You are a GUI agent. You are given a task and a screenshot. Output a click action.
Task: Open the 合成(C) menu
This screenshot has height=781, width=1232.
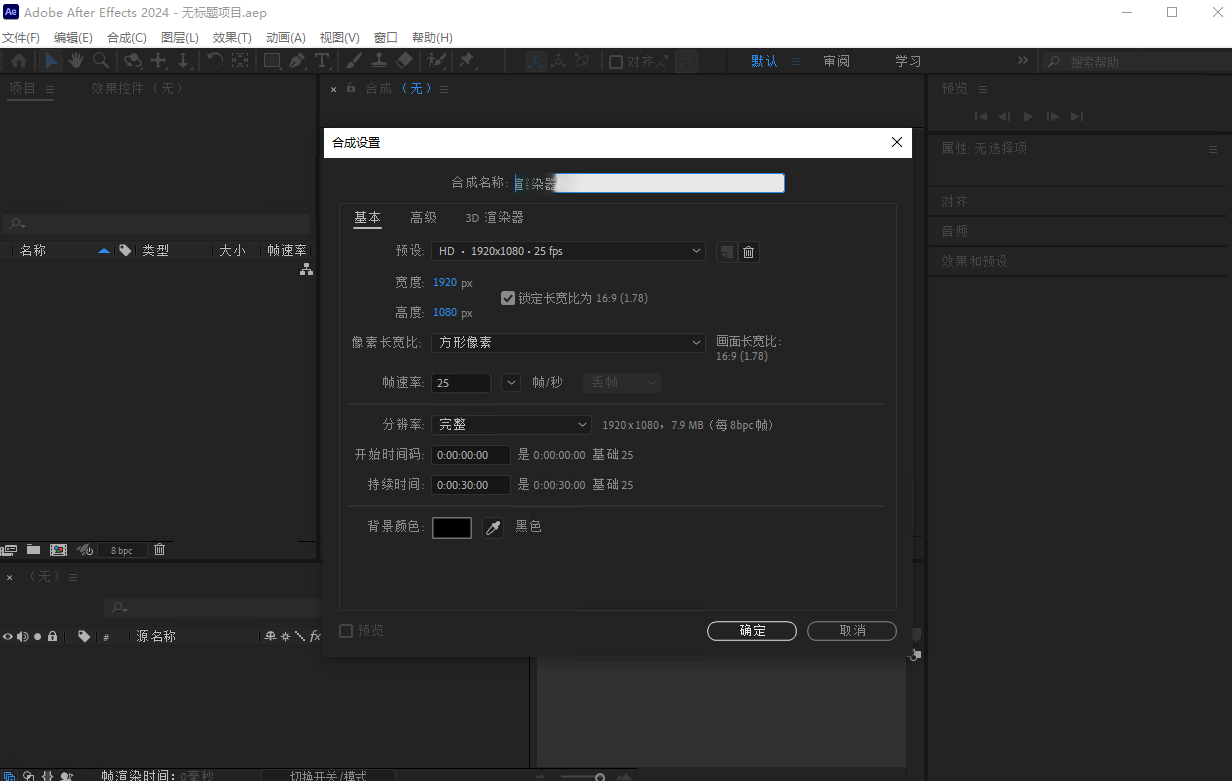click(x=127, y=37)
